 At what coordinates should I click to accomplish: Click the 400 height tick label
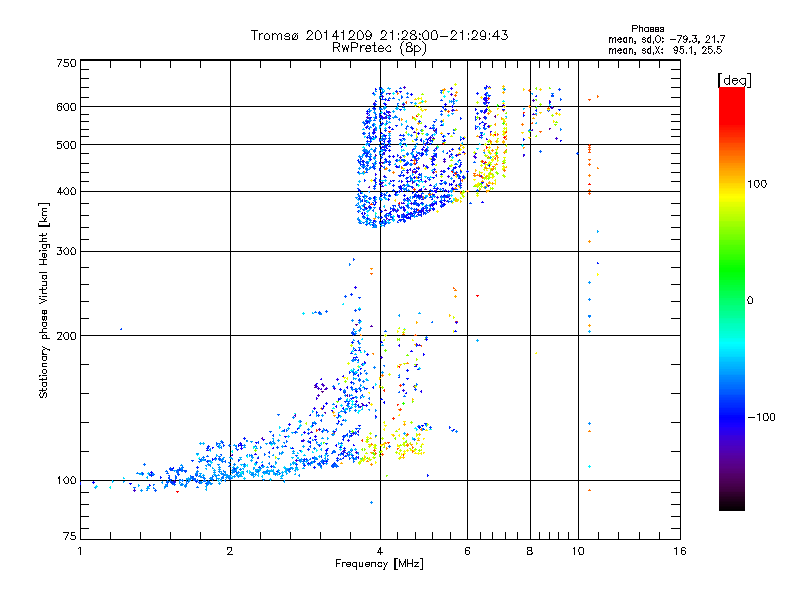pos(67,191)
